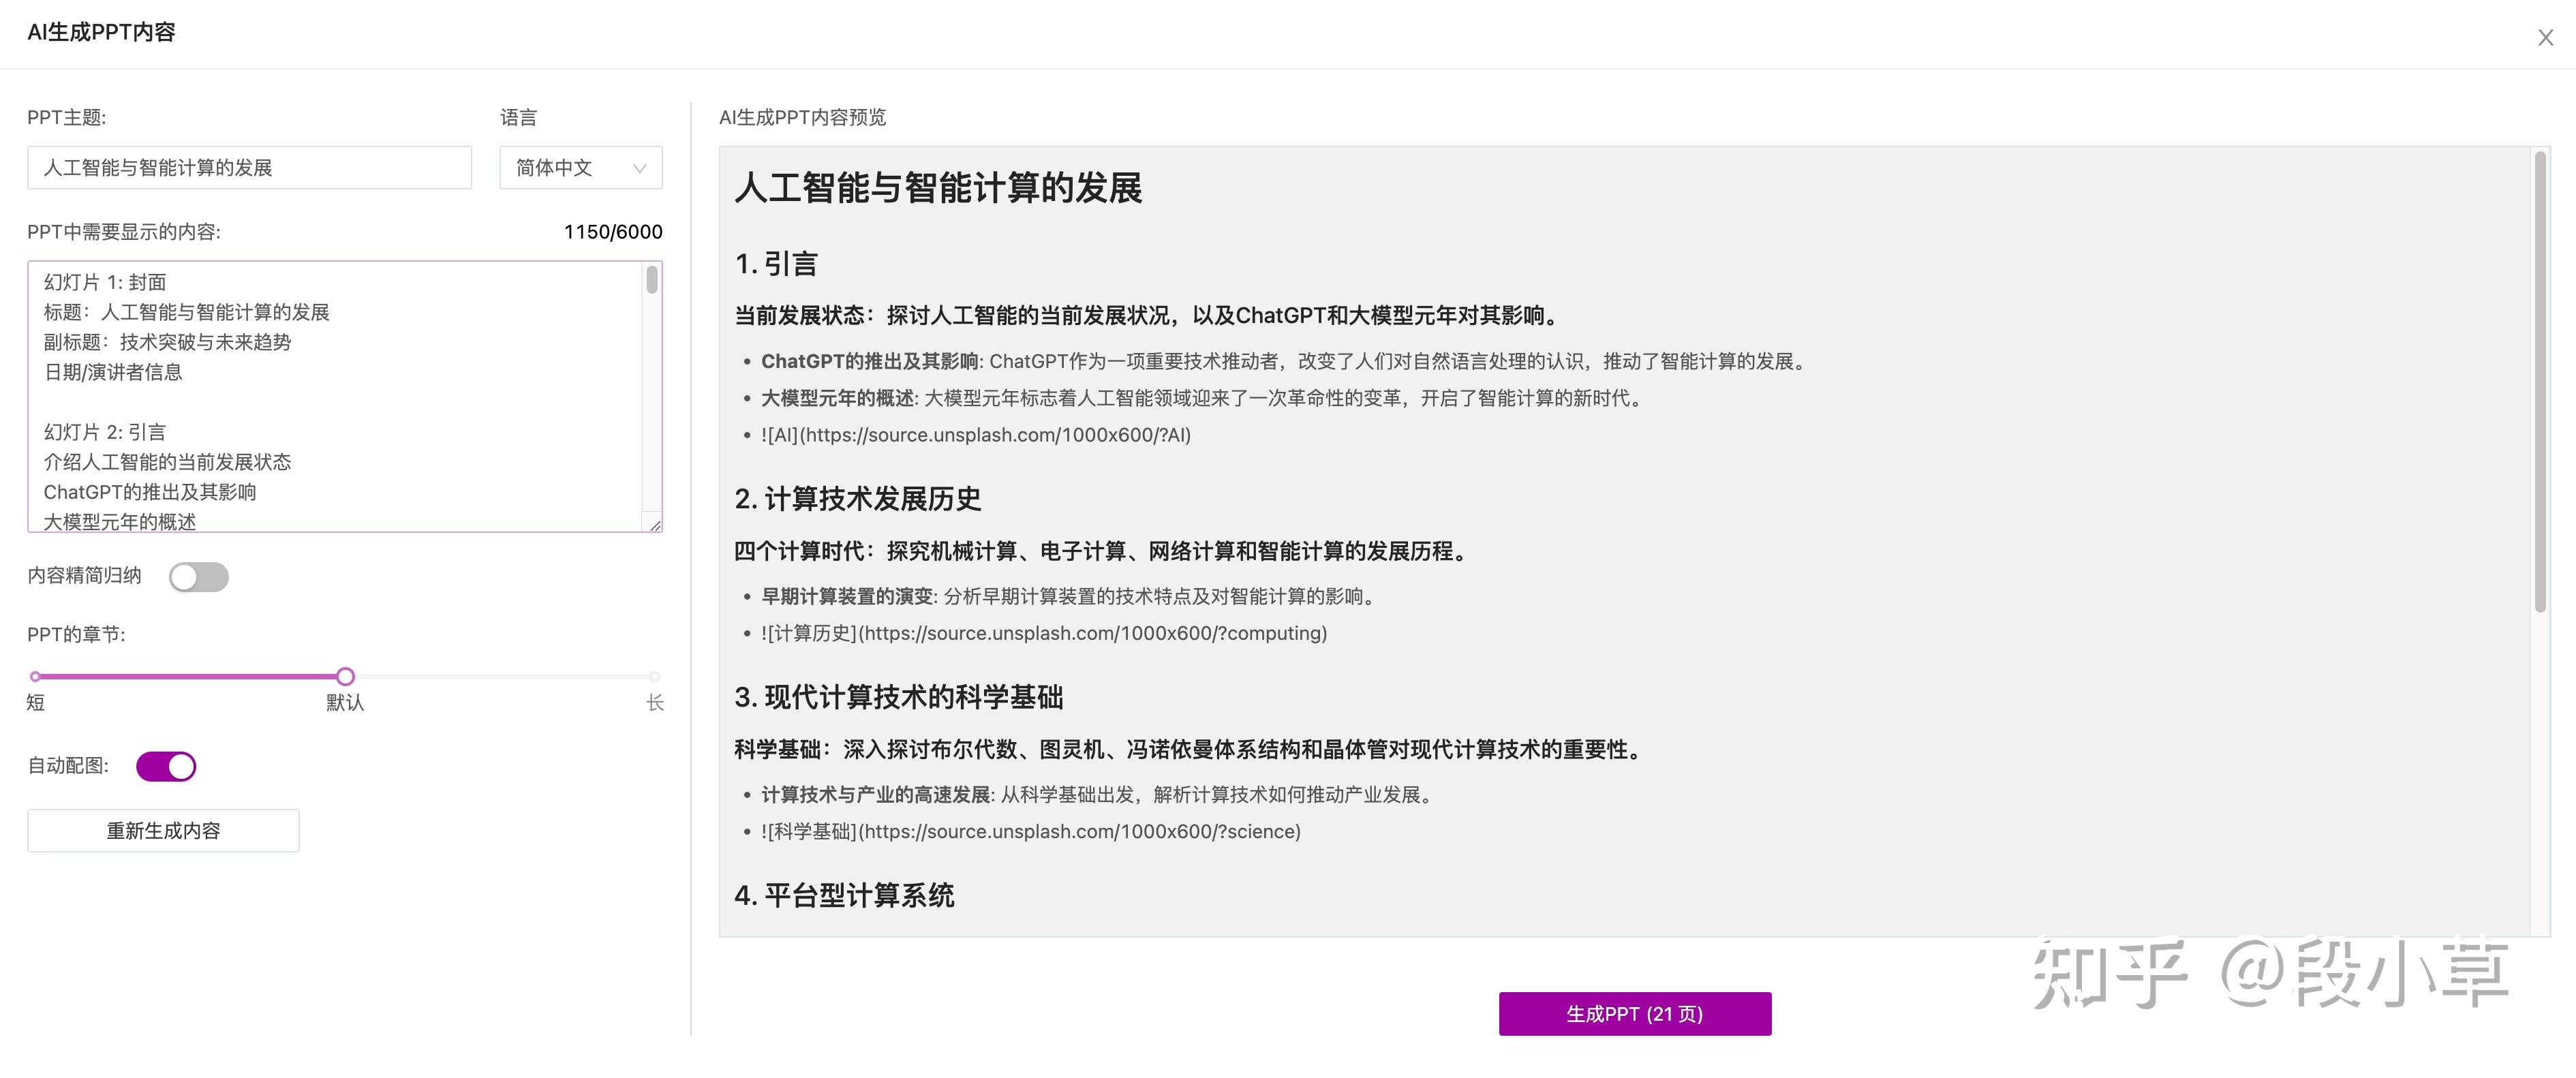Viewport: 2576px width, 1078px height.
Task: Click the 默认 chapter slider handle
Action: point(345,677)
